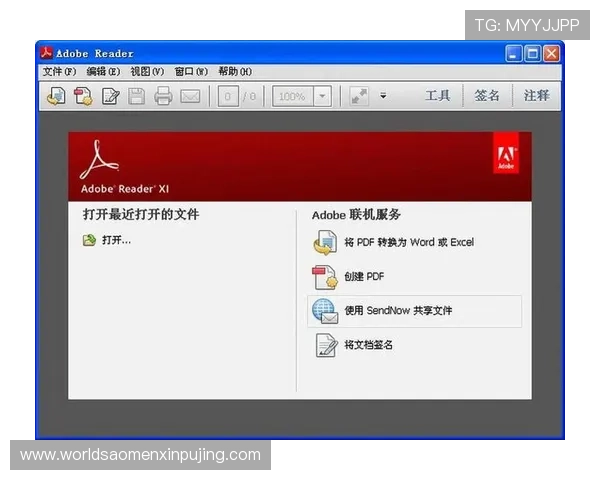
Task: Minimize the Adobe Reader window
Action: tap(513, 53)
